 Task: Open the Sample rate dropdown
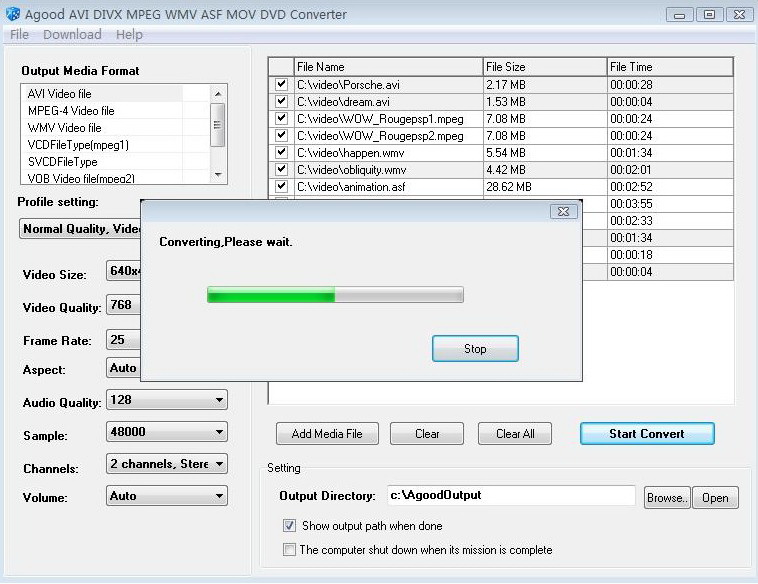coord(167,432)
